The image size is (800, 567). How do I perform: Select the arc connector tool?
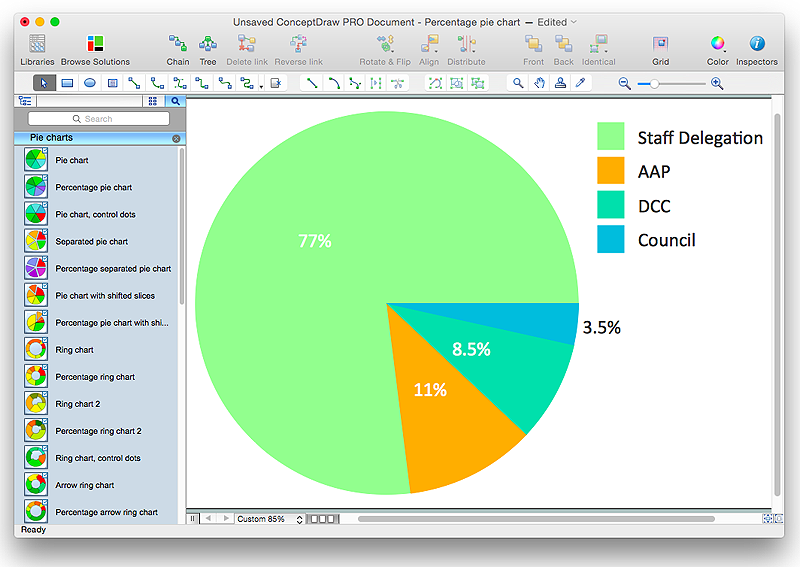pos(157,83)
